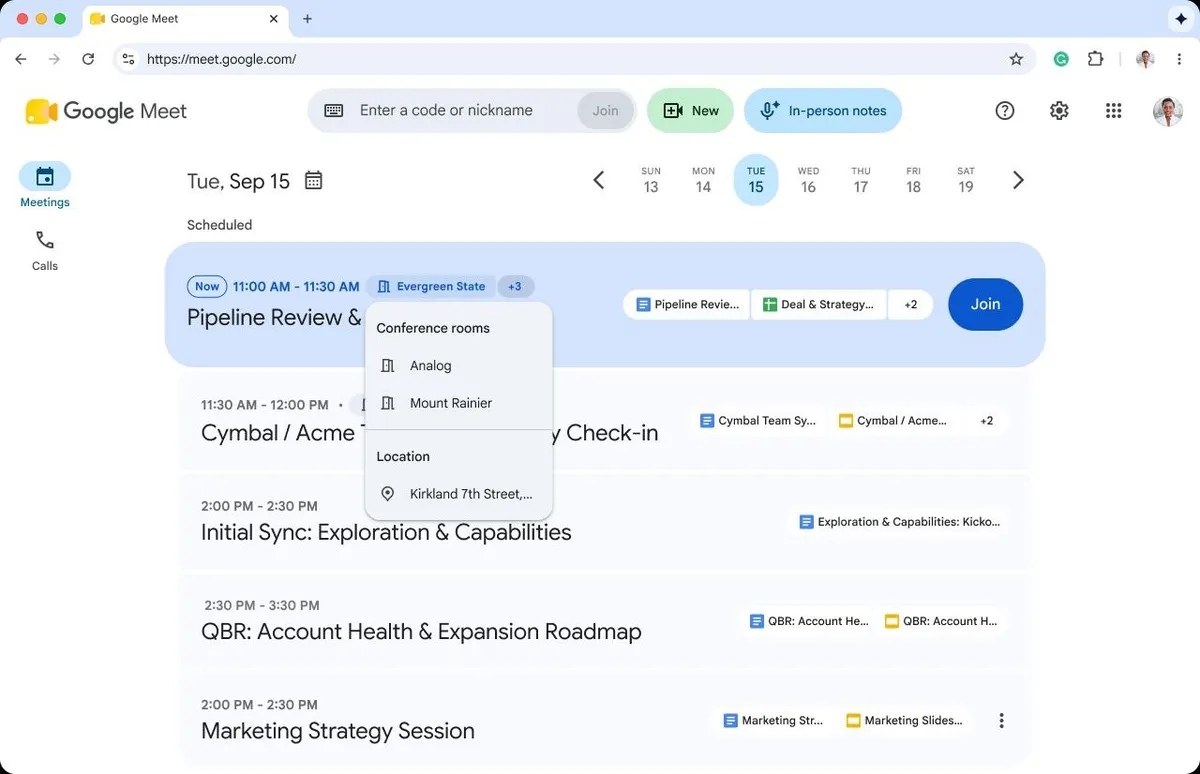
Task: Select Wednesday 16 in the week strip
Action: [x=808, y=180]
